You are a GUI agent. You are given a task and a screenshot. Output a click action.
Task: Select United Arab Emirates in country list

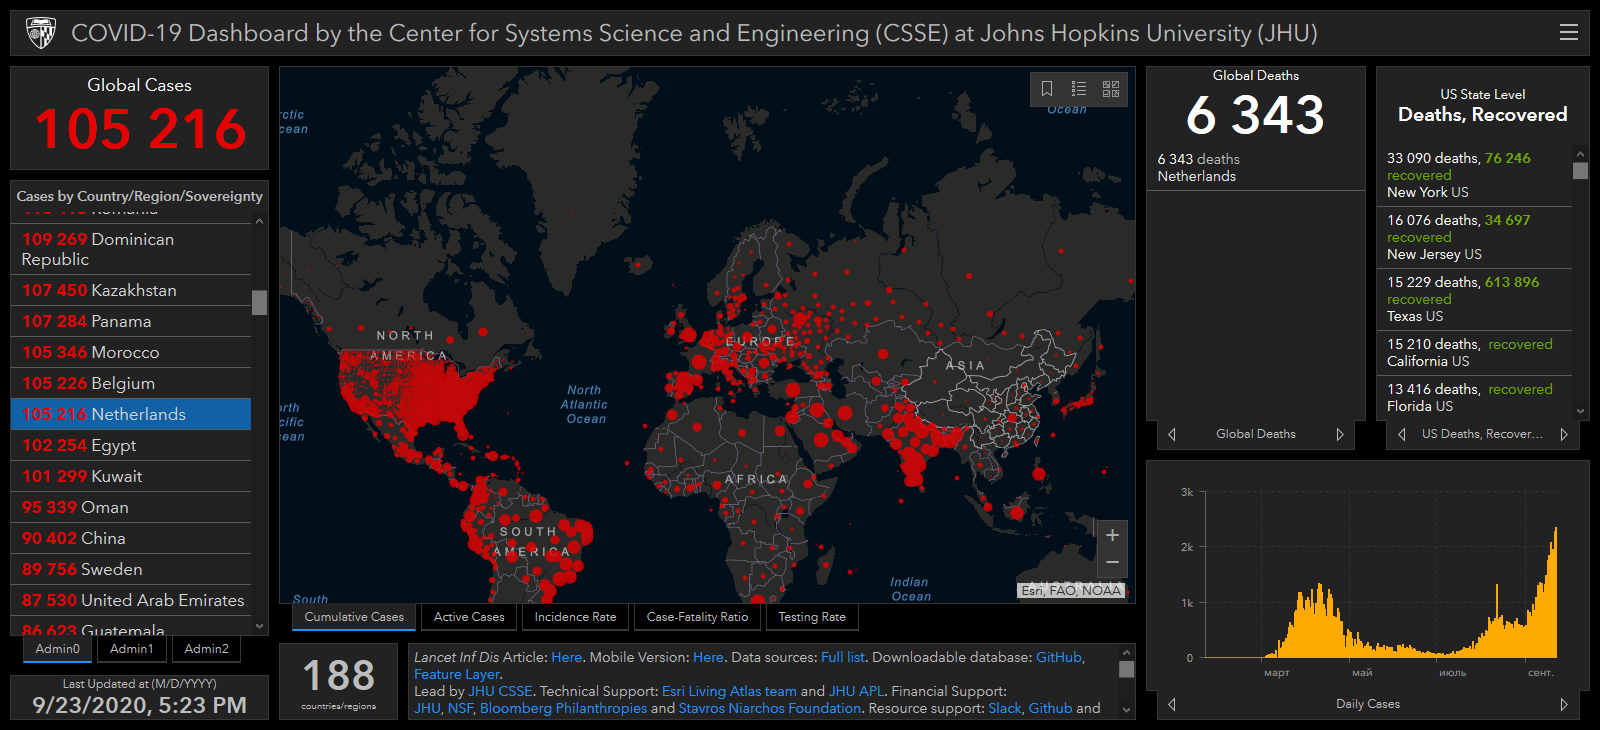click(x=131, y=600)
